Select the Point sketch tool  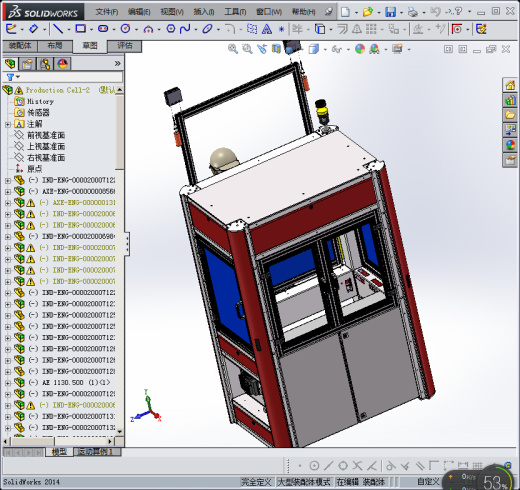pyautogui.click(x=281, y=29)
